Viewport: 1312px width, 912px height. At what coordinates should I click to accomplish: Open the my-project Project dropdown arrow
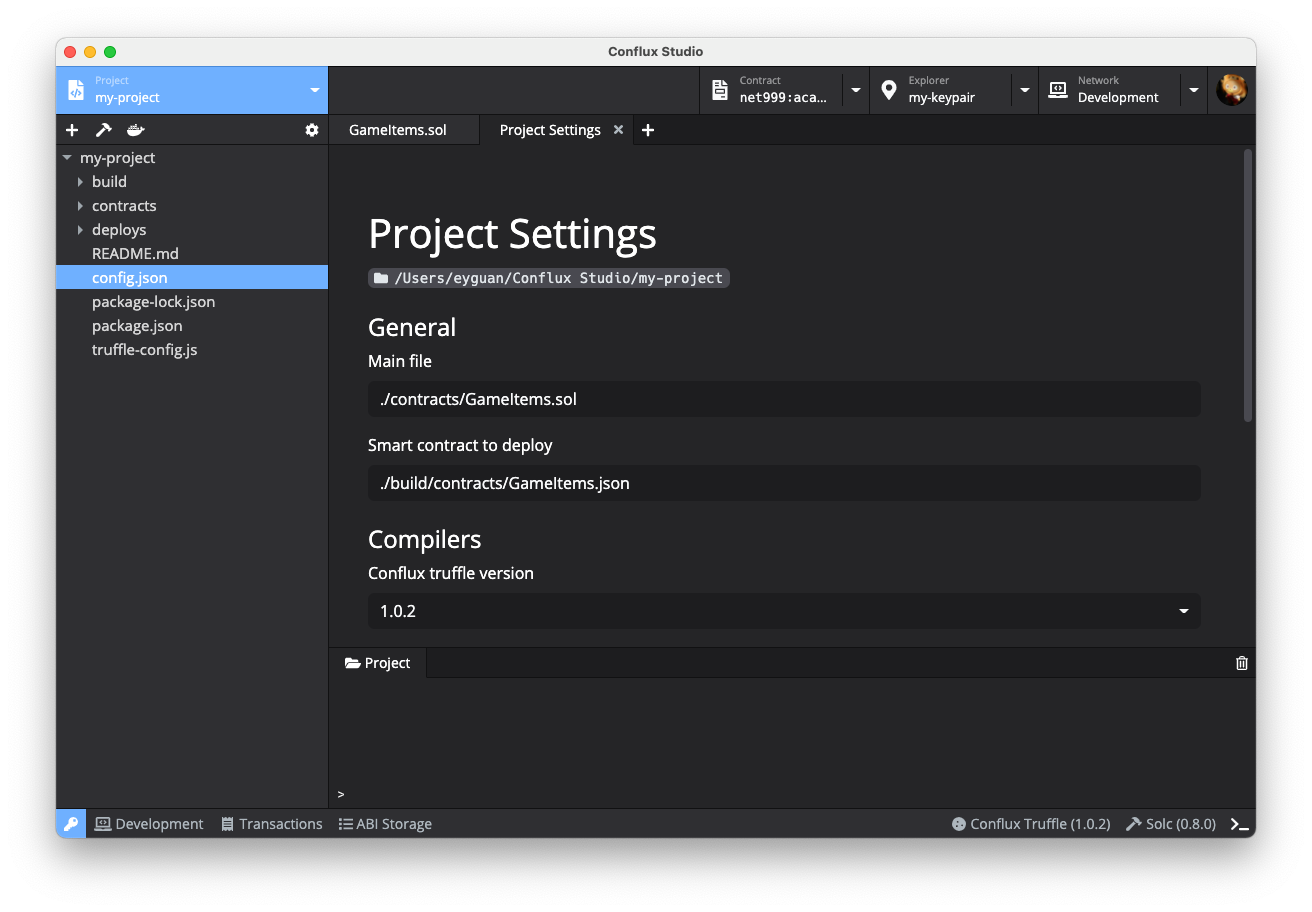click(315, 90)
